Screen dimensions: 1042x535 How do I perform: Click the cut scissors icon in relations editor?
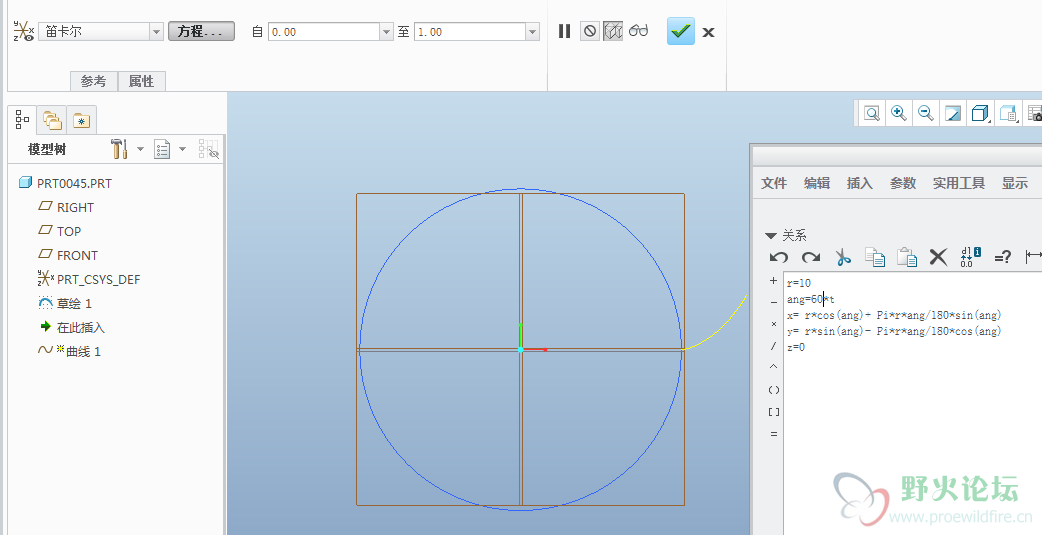[x=843, y=257]
